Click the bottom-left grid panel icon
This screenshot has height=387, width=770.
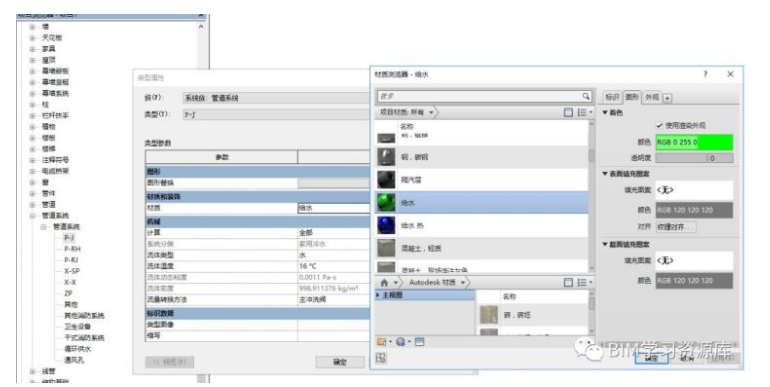(381, 358)
